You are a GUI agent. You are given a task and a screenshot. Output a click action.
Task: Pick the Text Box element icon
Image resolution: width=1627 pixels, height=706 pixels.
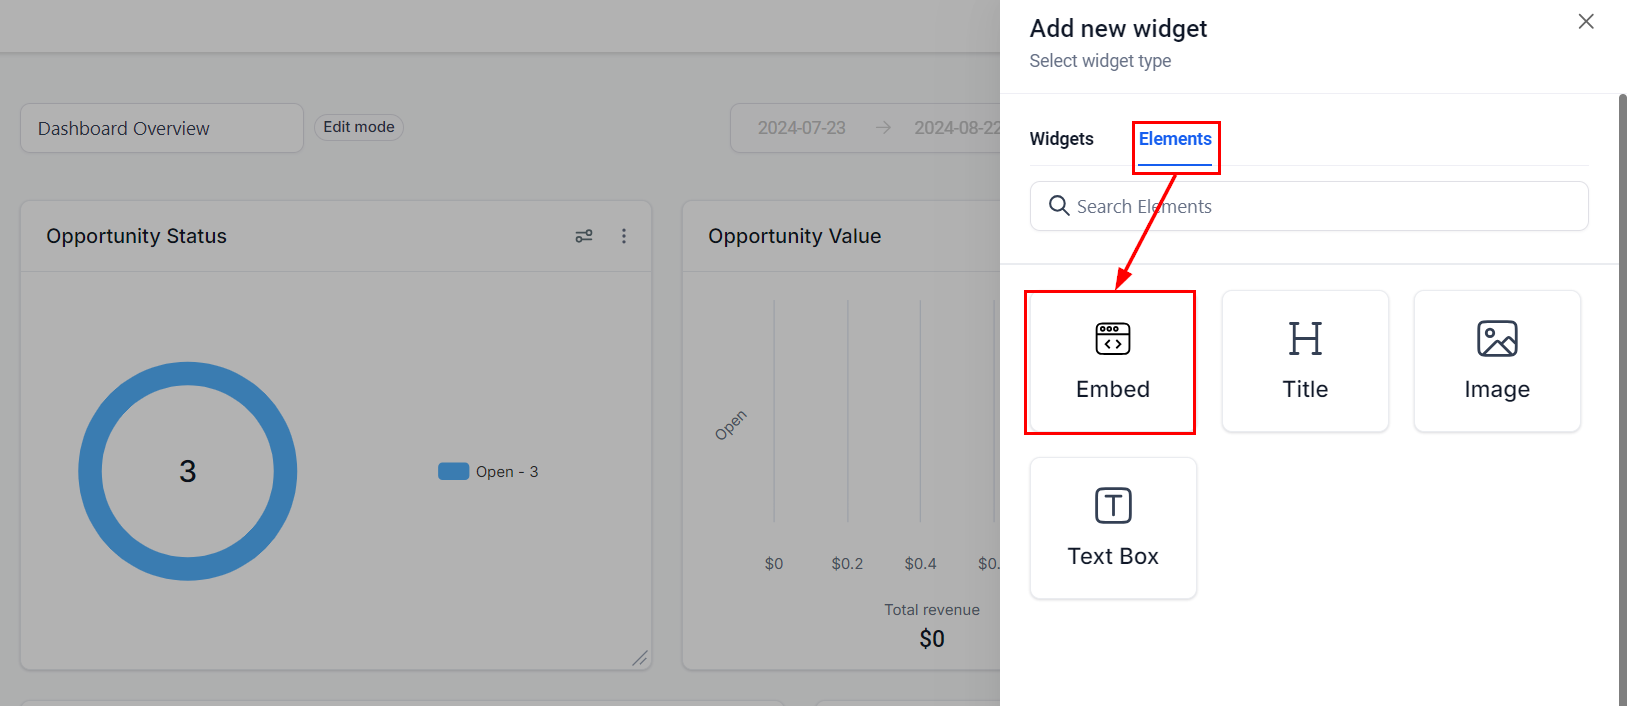(x=1112, y=506)
